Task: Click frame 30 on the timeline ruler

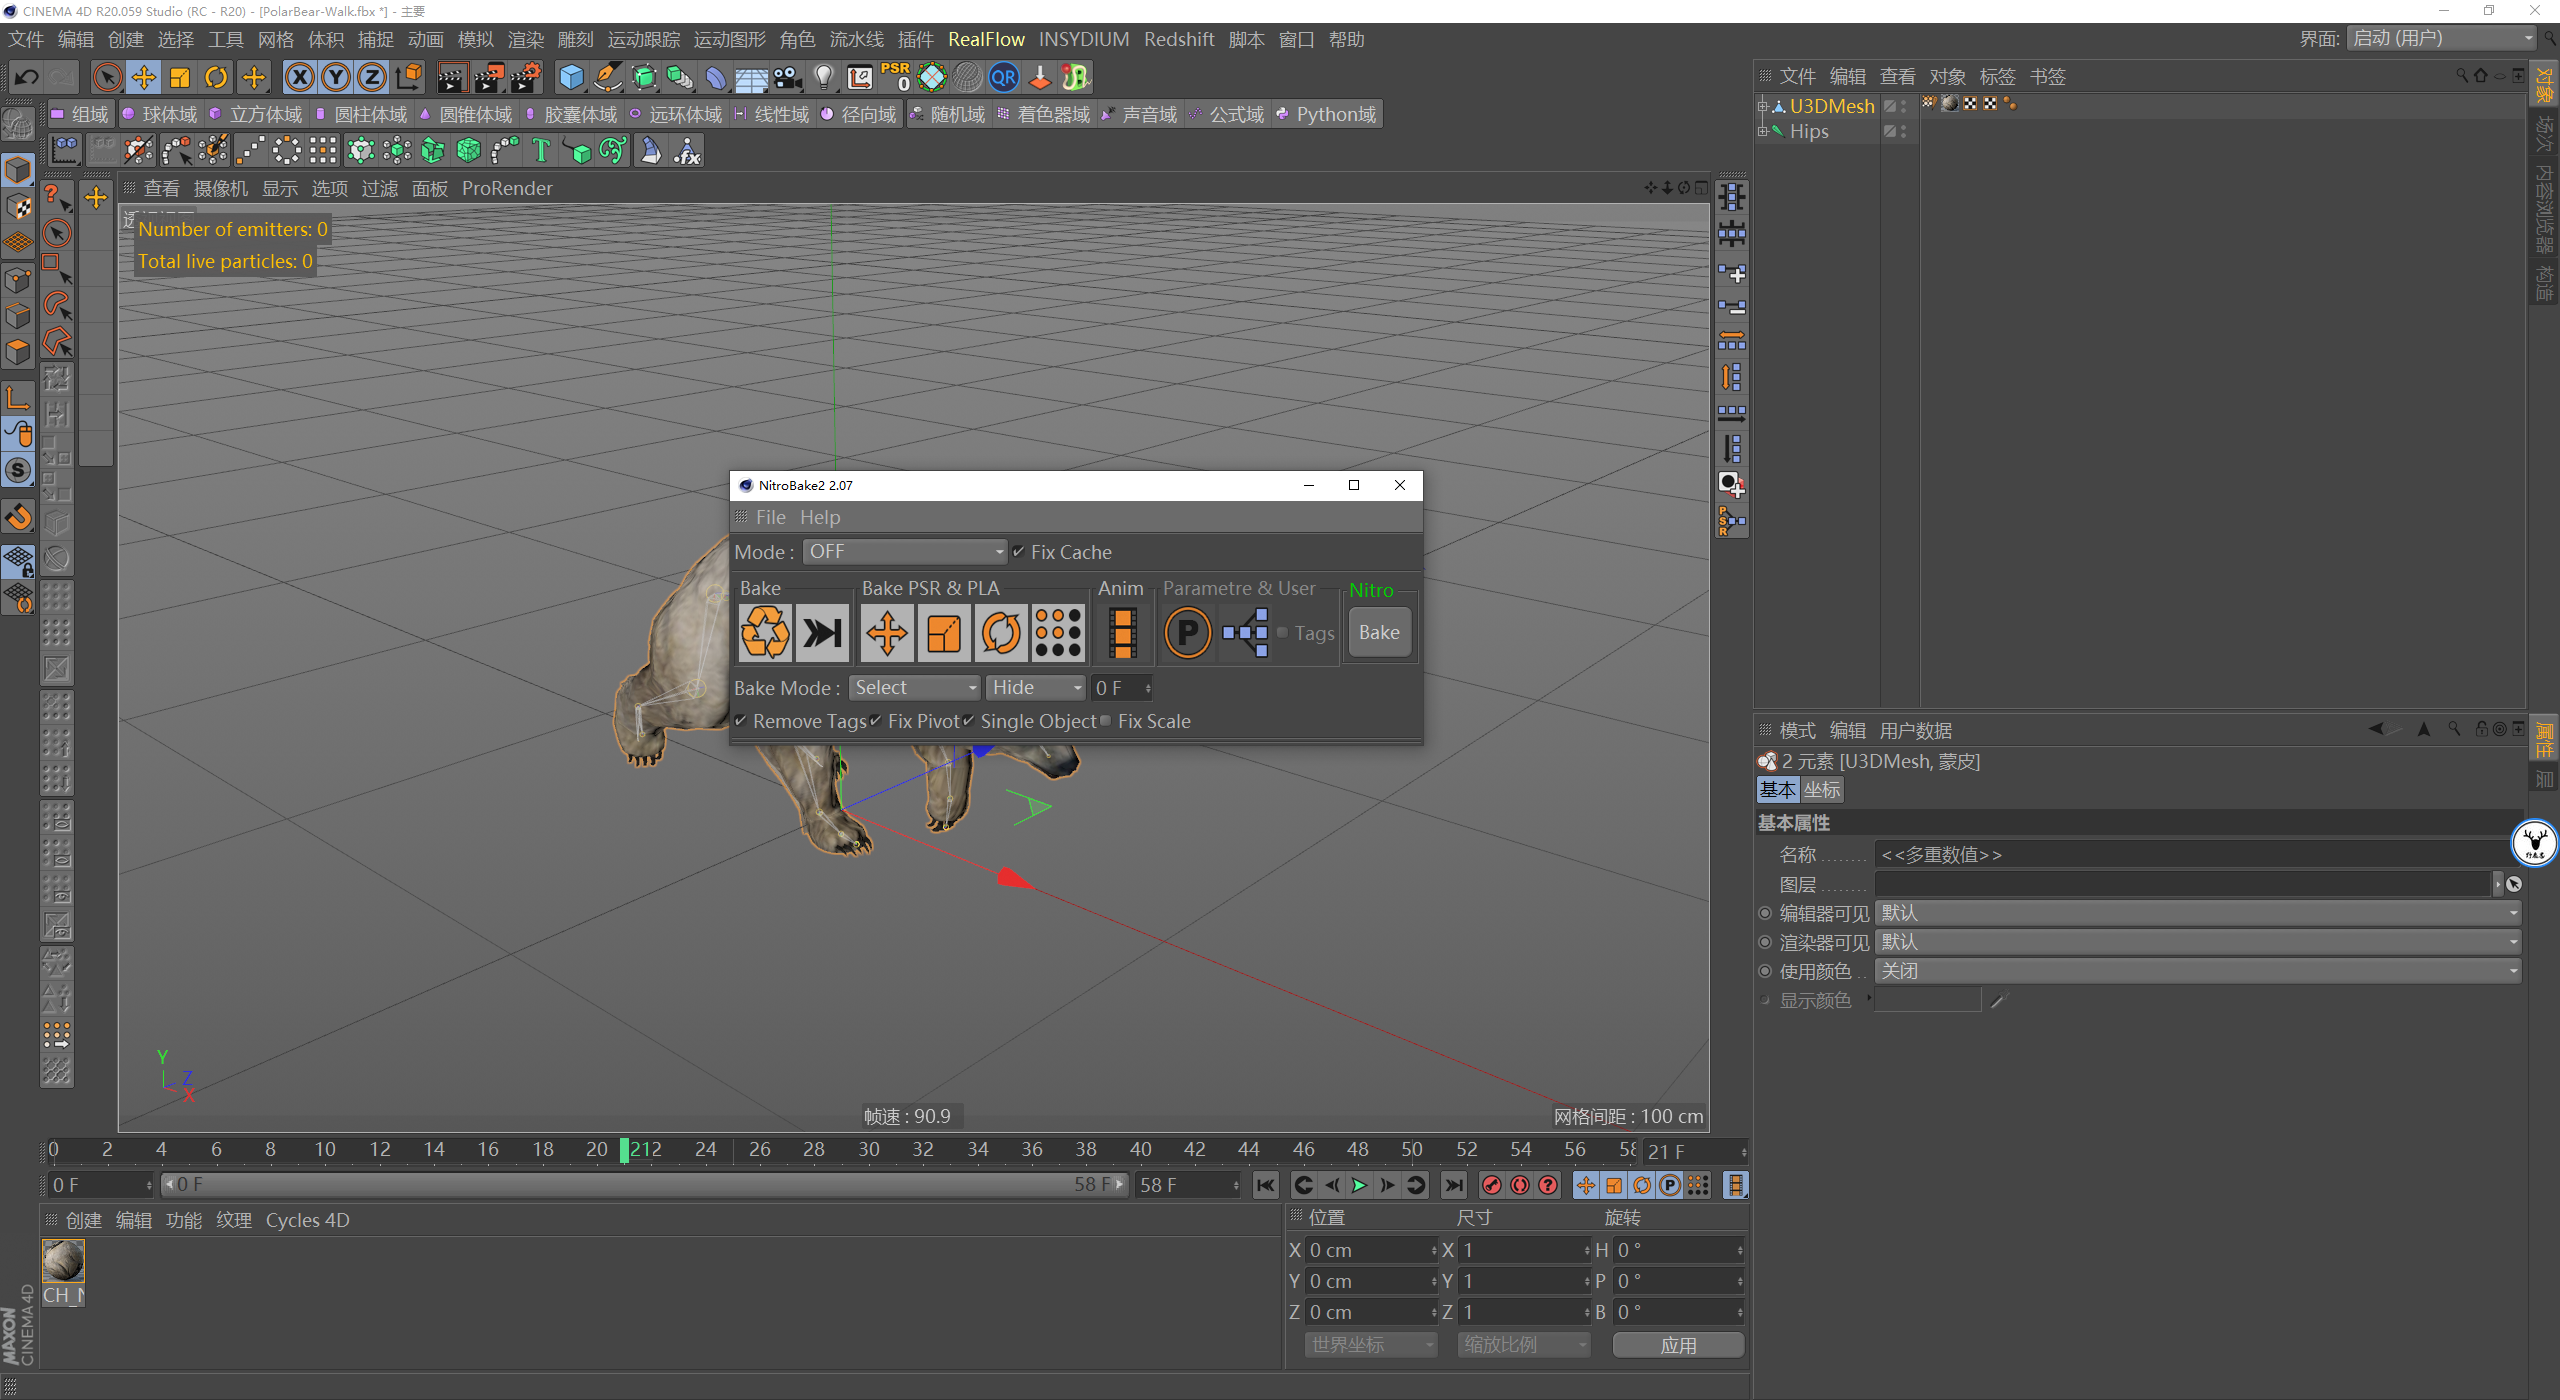Action: 868,1150
